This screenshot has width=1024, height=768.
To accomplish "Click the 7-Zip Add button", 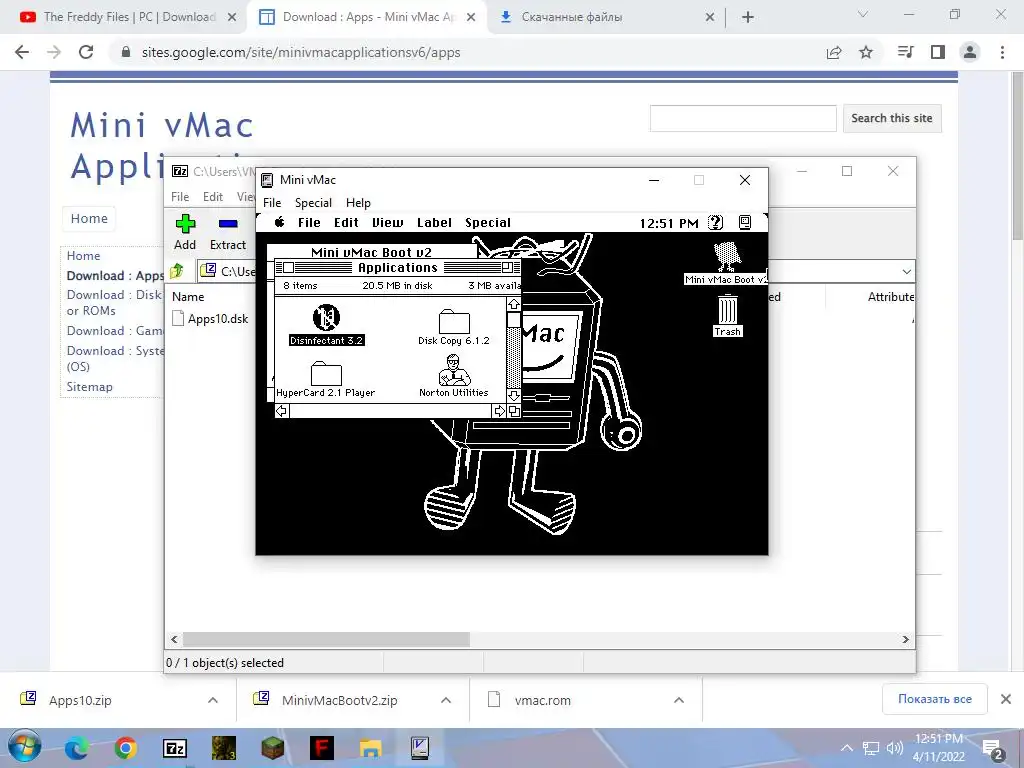I will tap(185, 232).
